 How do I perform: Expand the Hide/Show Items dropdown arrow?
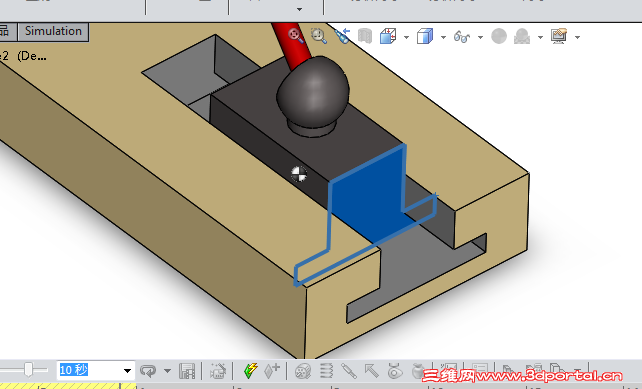[x=480, y=37]
